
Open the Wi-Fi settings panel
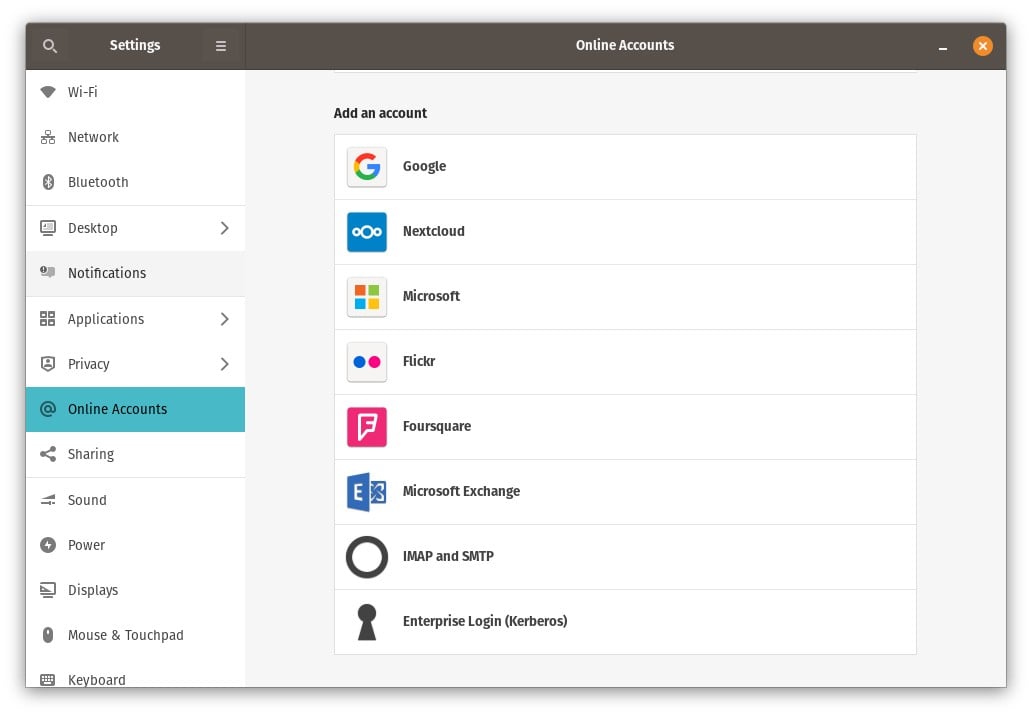click(136, 92)
